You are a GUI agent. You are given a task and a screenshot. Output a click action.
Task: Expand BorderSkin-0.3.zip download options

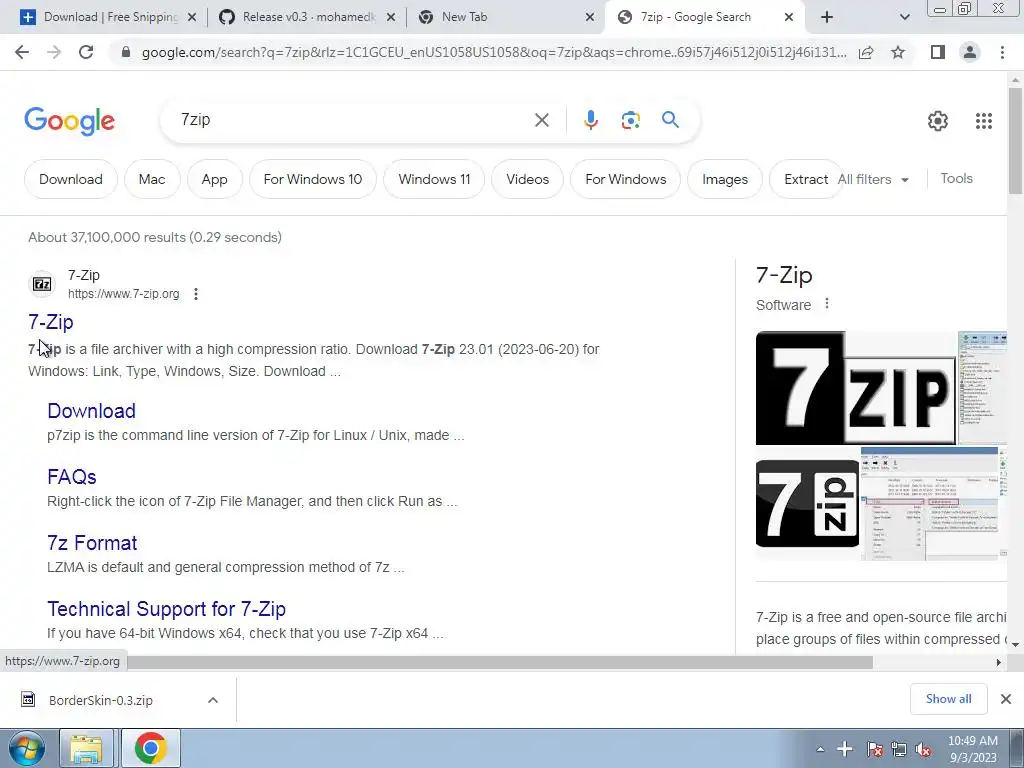pos(213,700)
